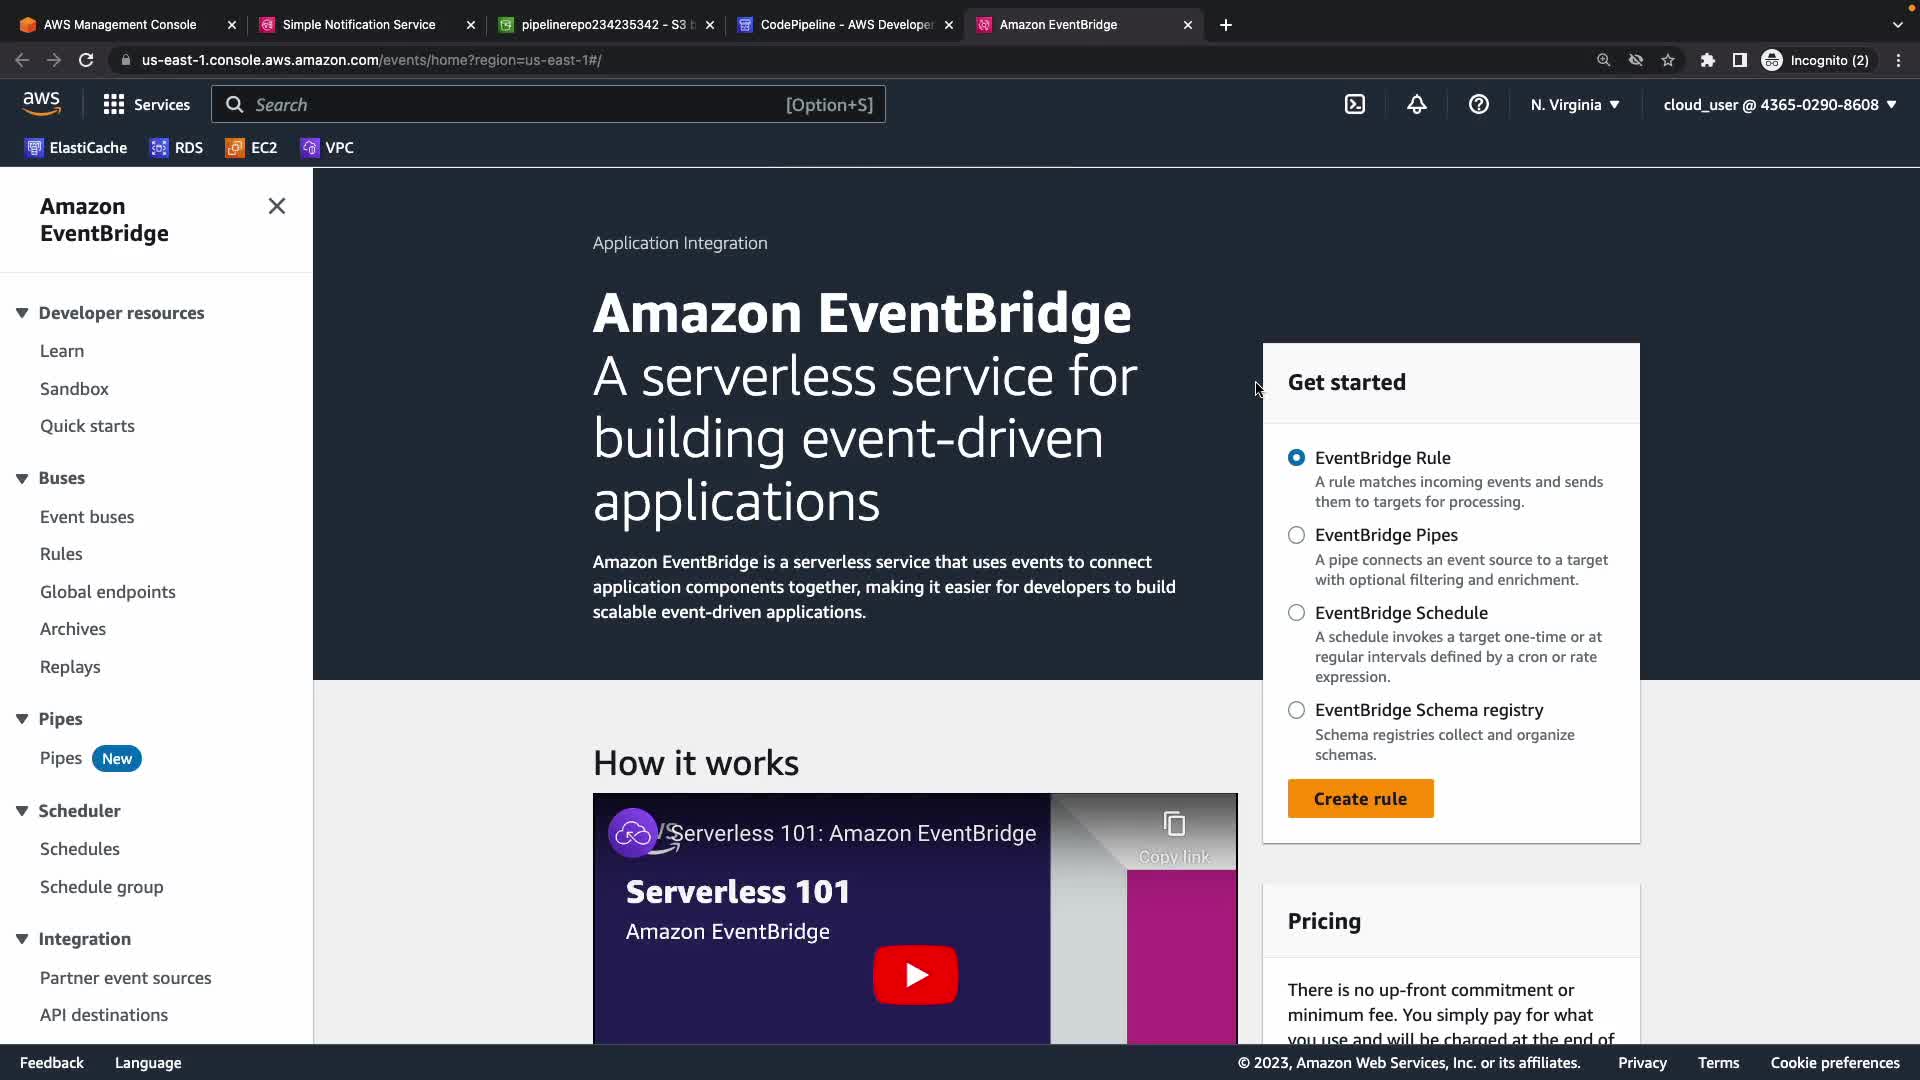This screenshot has width=1920, height=1080.
Task: Select the EventBridge Schedule radio option
Action: coord(1296,613)
